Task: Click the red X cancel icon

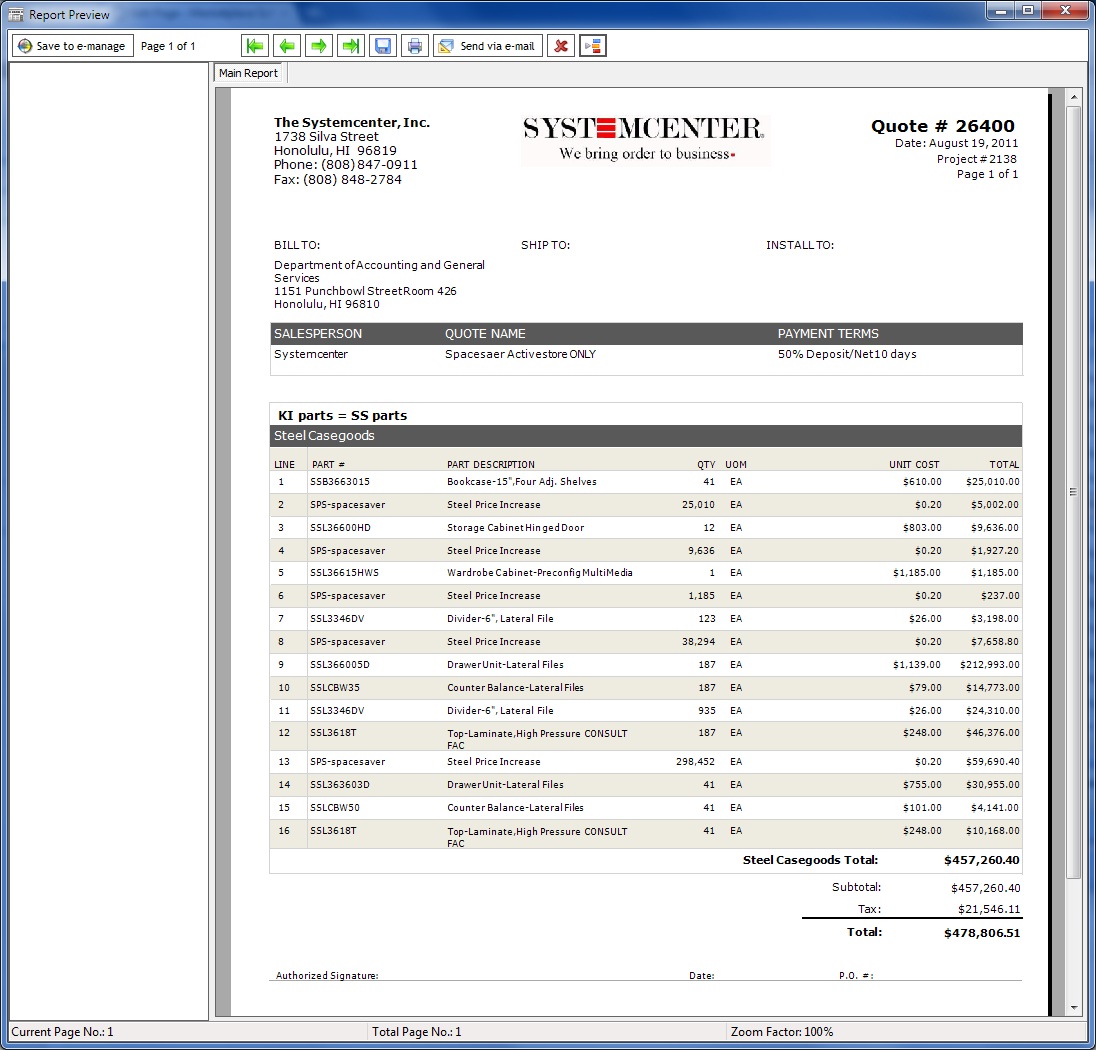Action: (x=561, y=46)
